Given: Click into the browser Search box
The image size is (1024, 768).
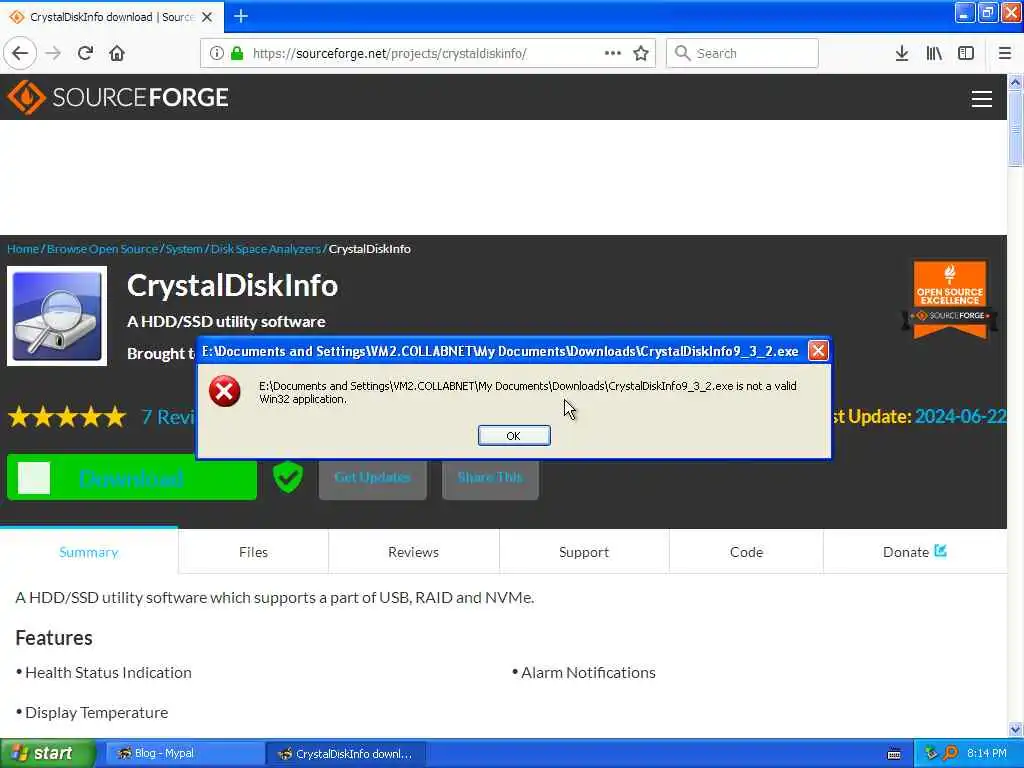Looking at the screenshot, I should 742,53.
